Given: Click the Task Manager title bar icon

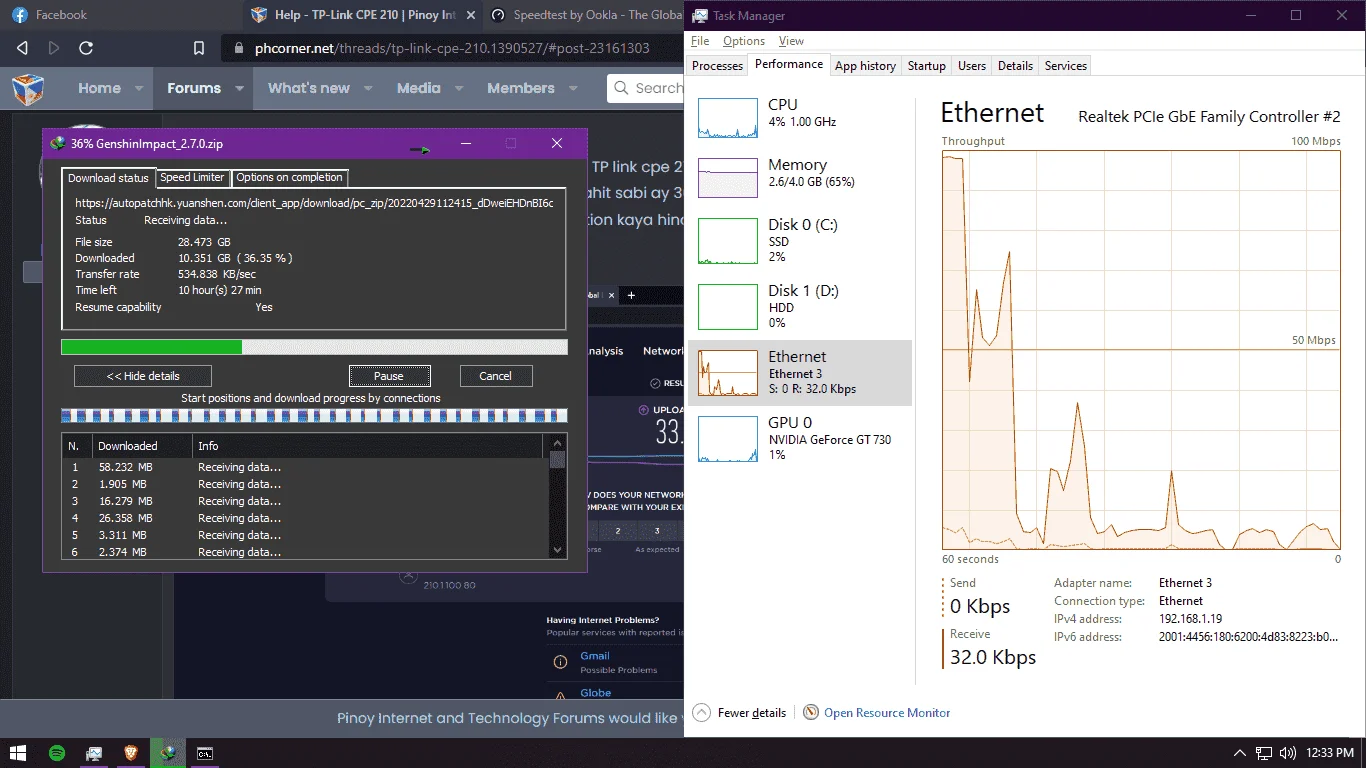Looking at the screenshot, I should 700,16.
